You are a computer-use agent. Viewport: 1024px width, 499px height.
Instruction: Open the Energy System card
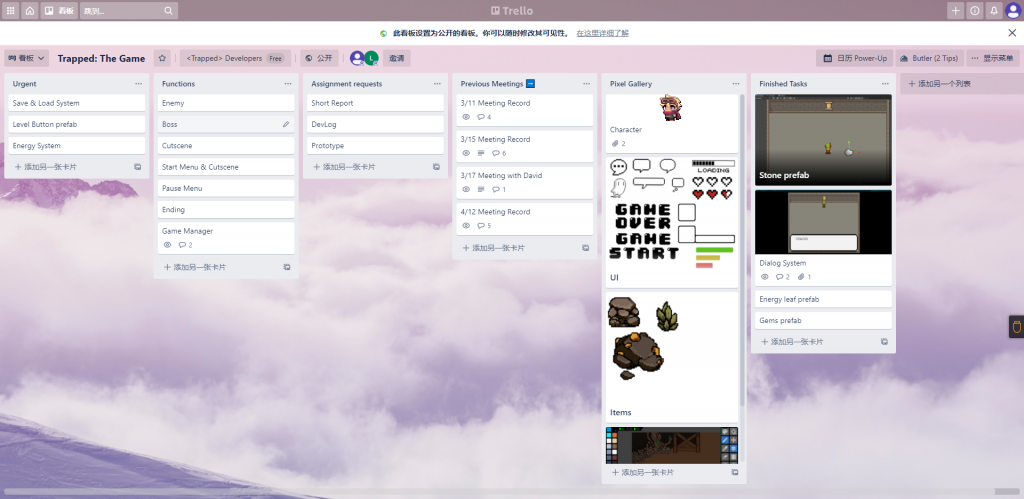[x=77, y=146]
